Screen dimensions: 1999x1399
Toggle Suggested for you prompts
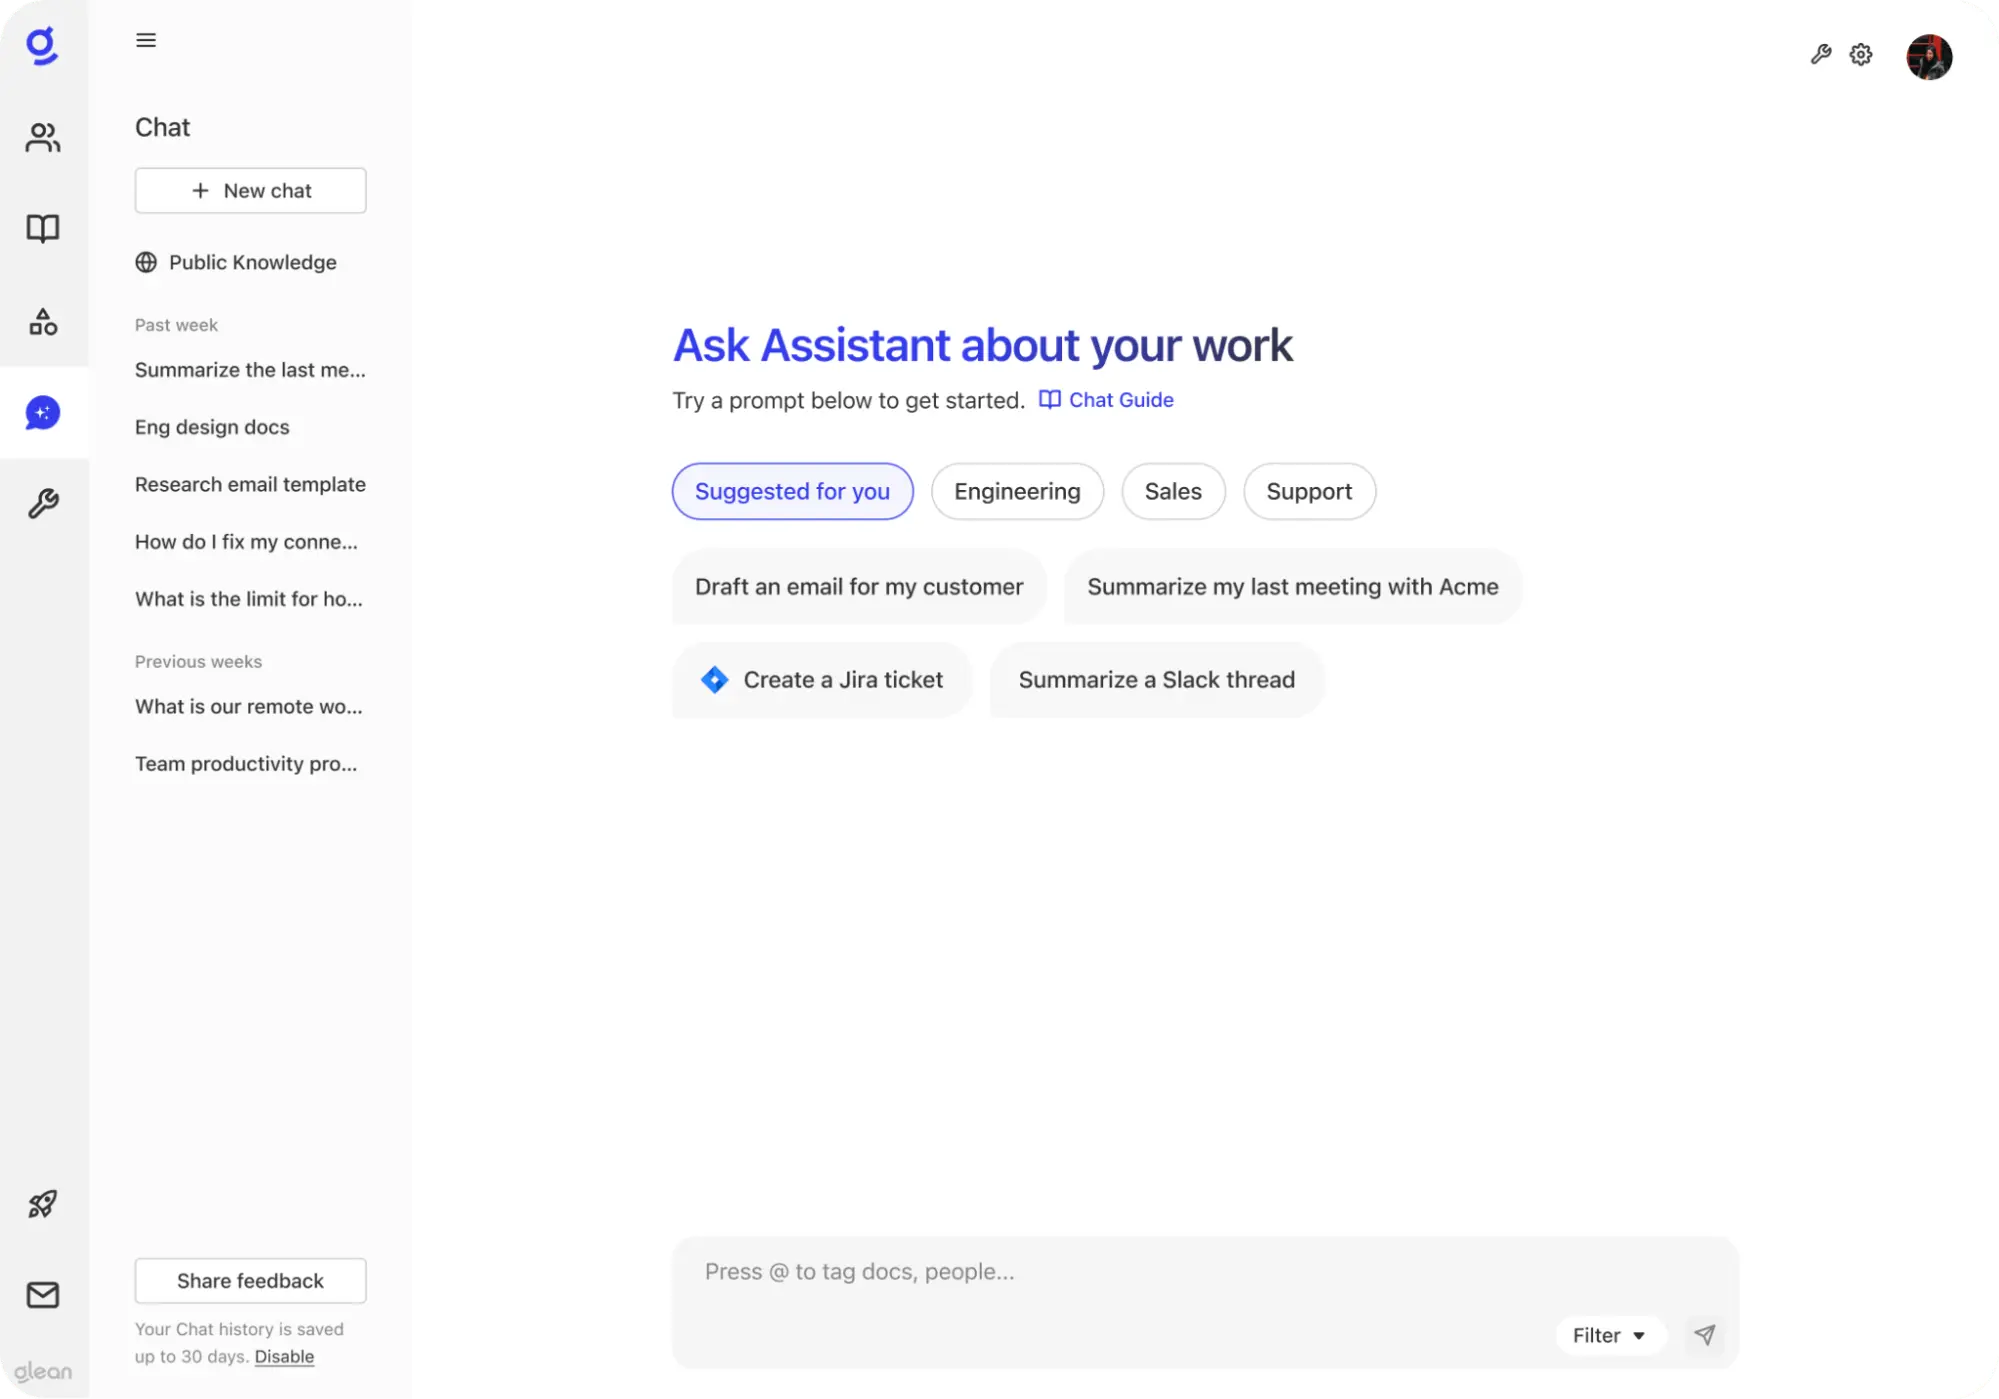[x=791, y=491]
